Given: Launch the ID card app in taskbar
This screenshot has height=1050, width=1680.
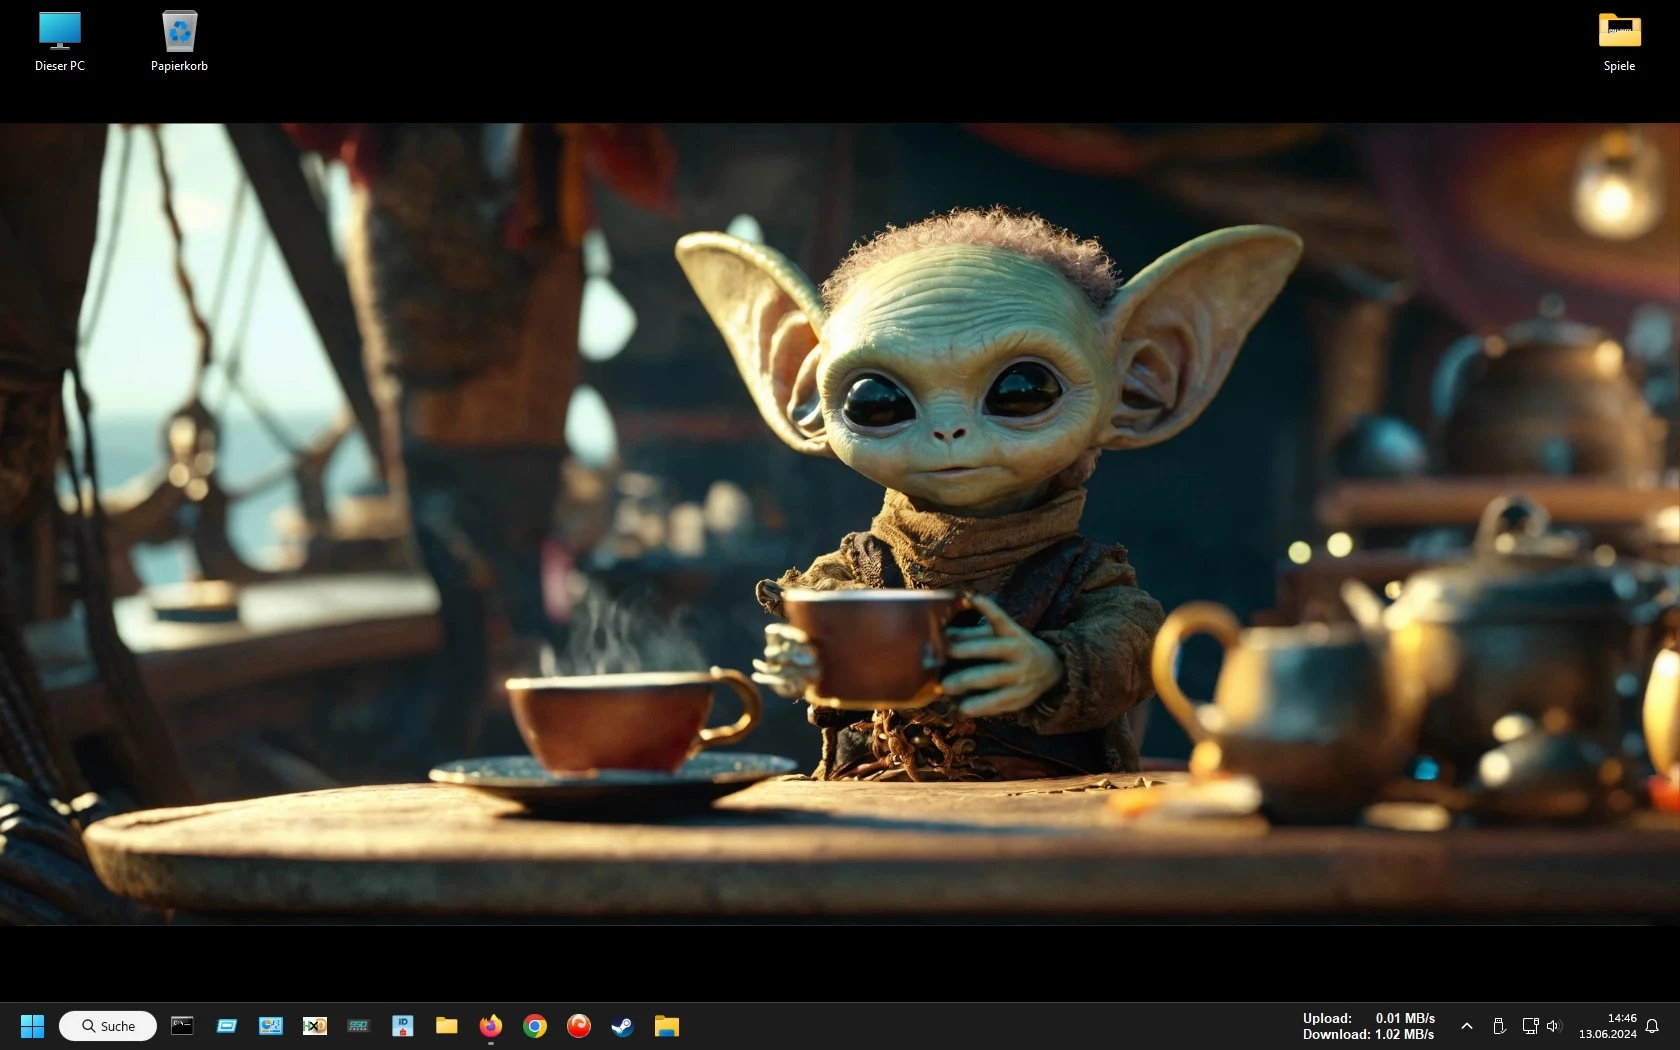Looking at the screenshot, I should click(403, 1025).
